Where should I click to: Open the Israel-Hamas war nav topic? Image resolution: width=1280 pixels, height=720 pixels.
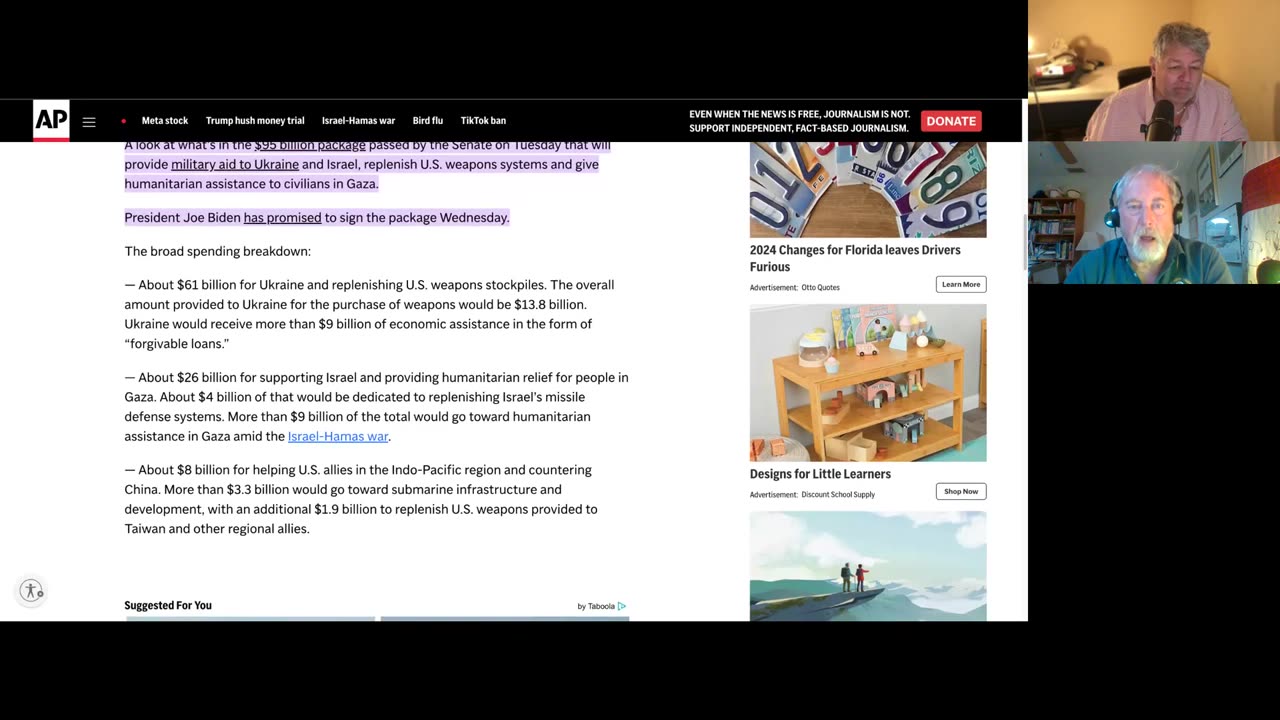358,121
